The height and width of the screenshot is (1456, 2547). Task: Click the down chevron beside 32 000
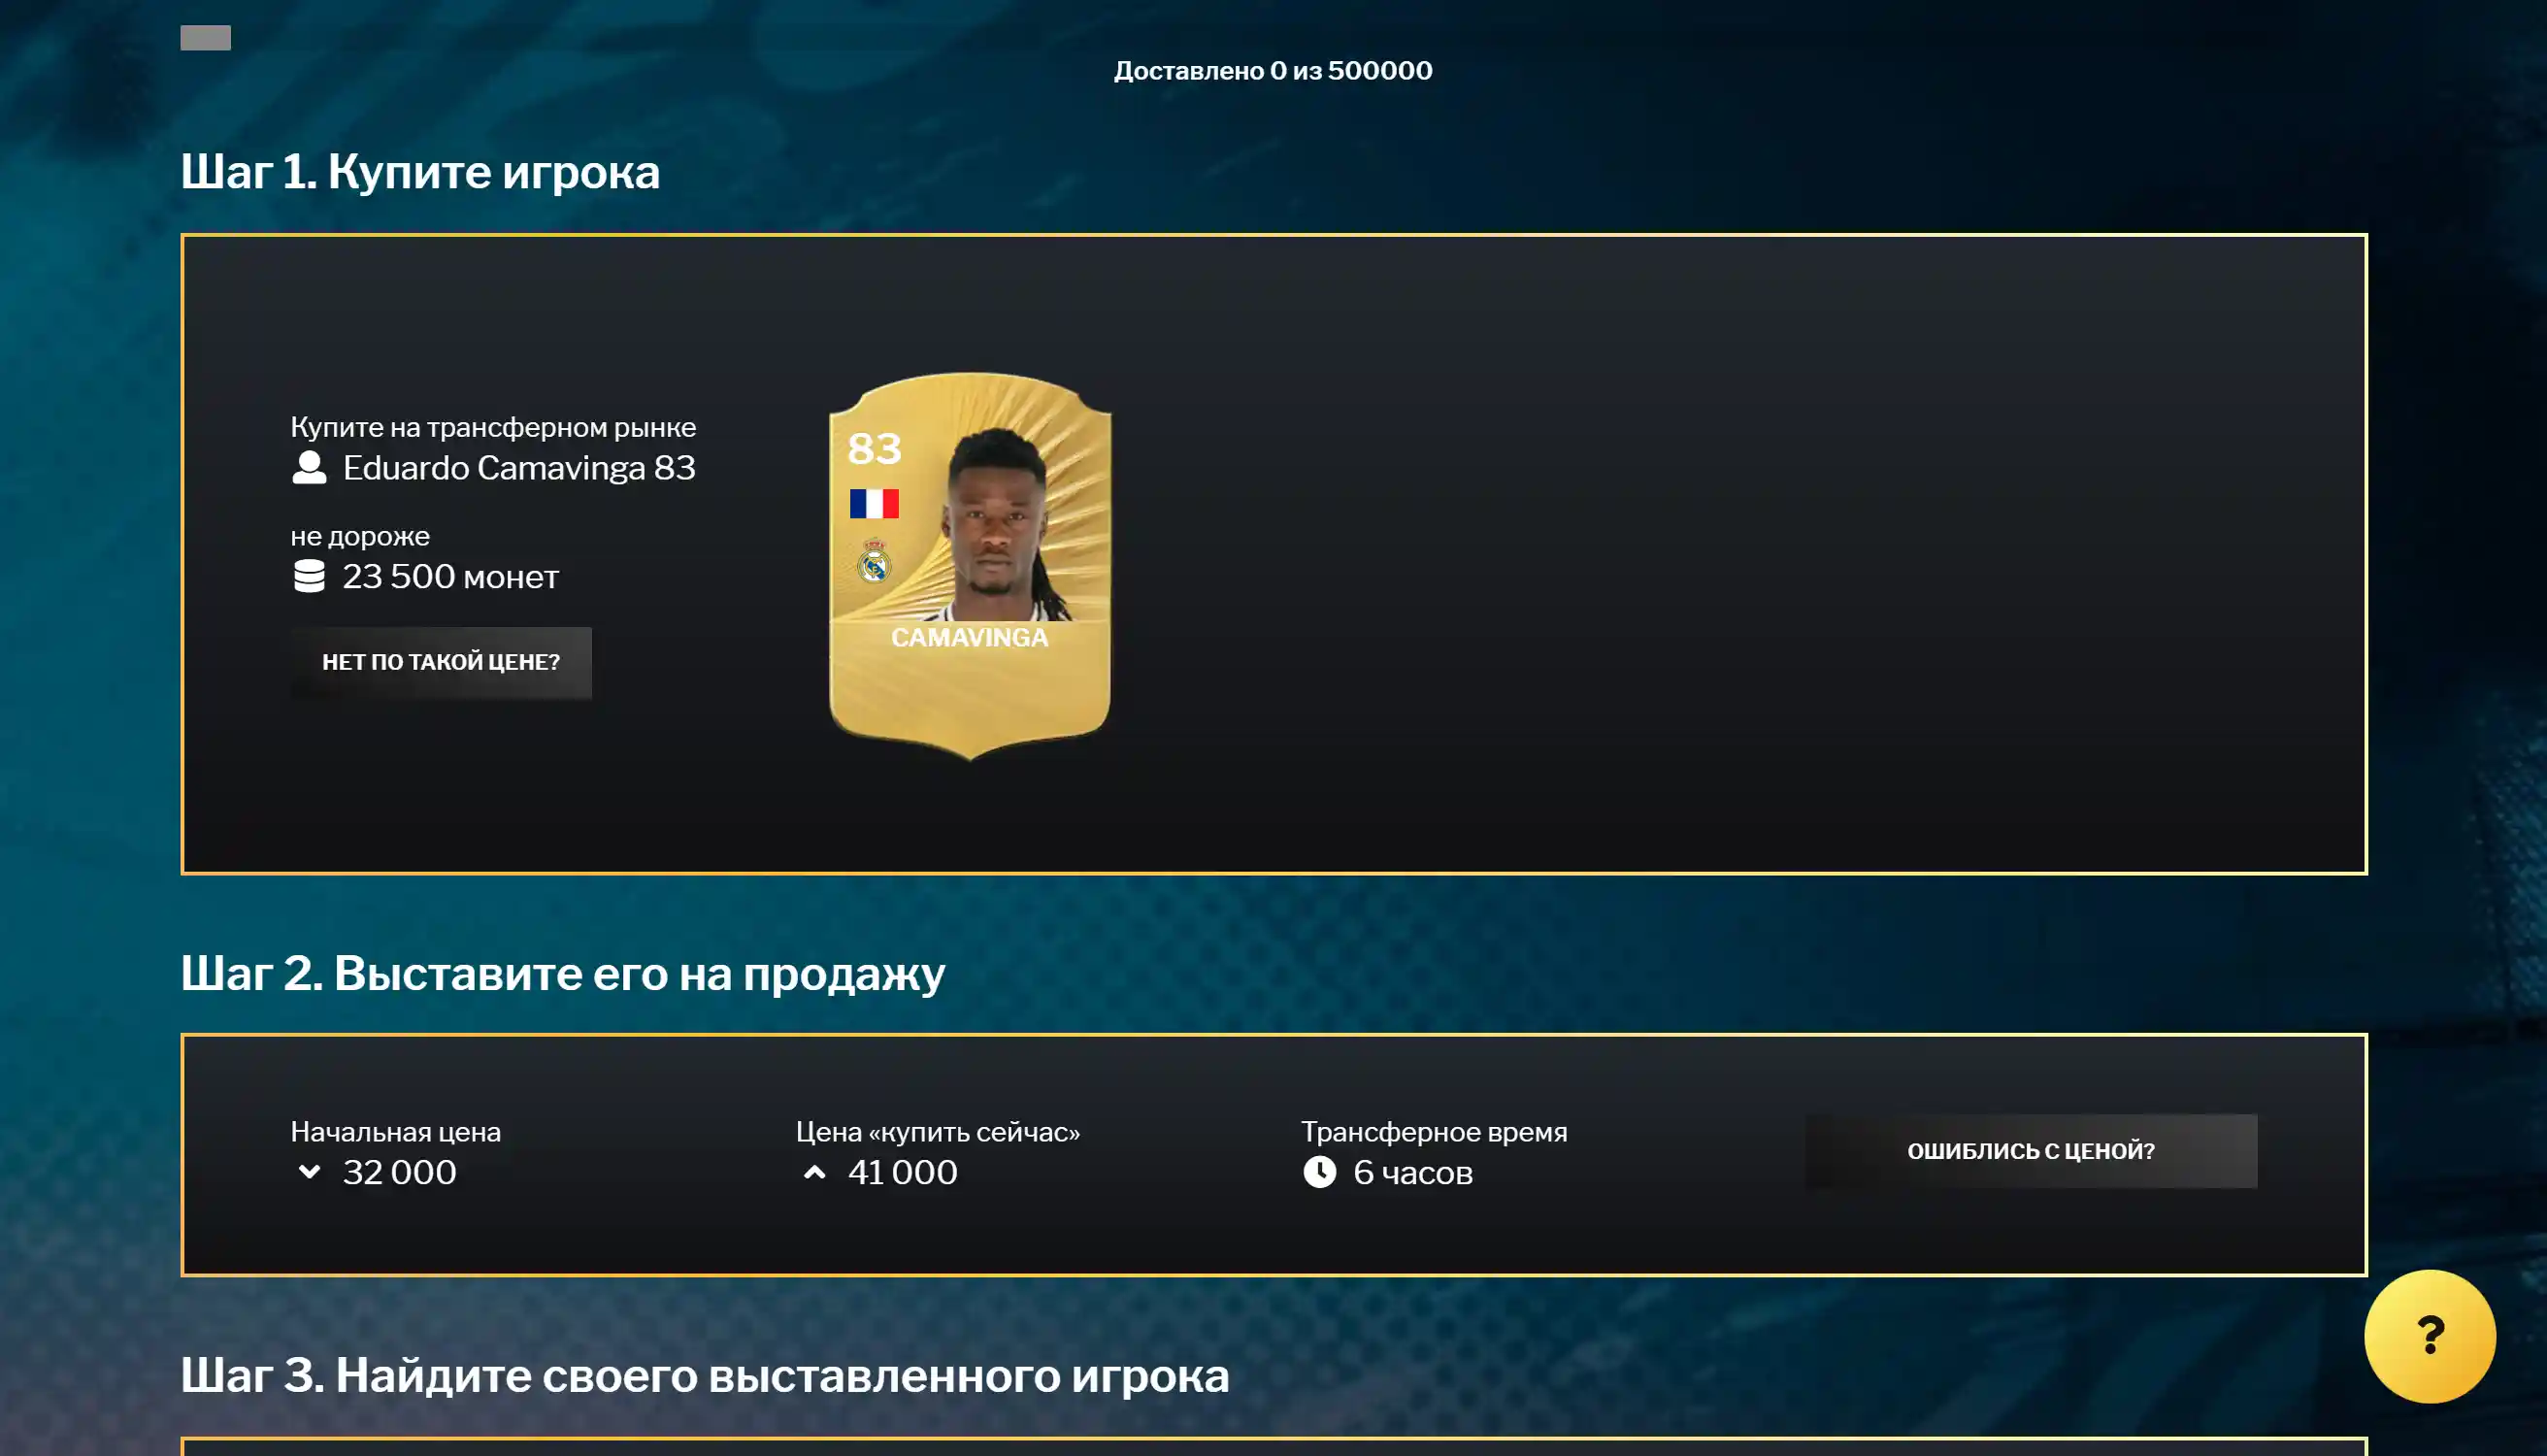pyautogui.click(x=309, y=1171)
